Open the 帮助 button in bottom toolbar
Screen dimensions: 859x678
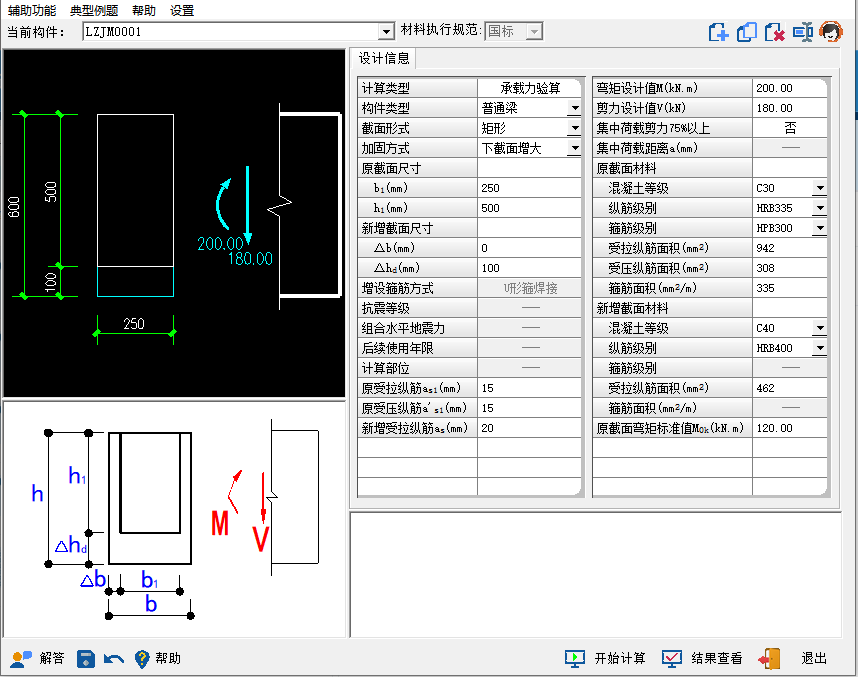tap(158, 658)
